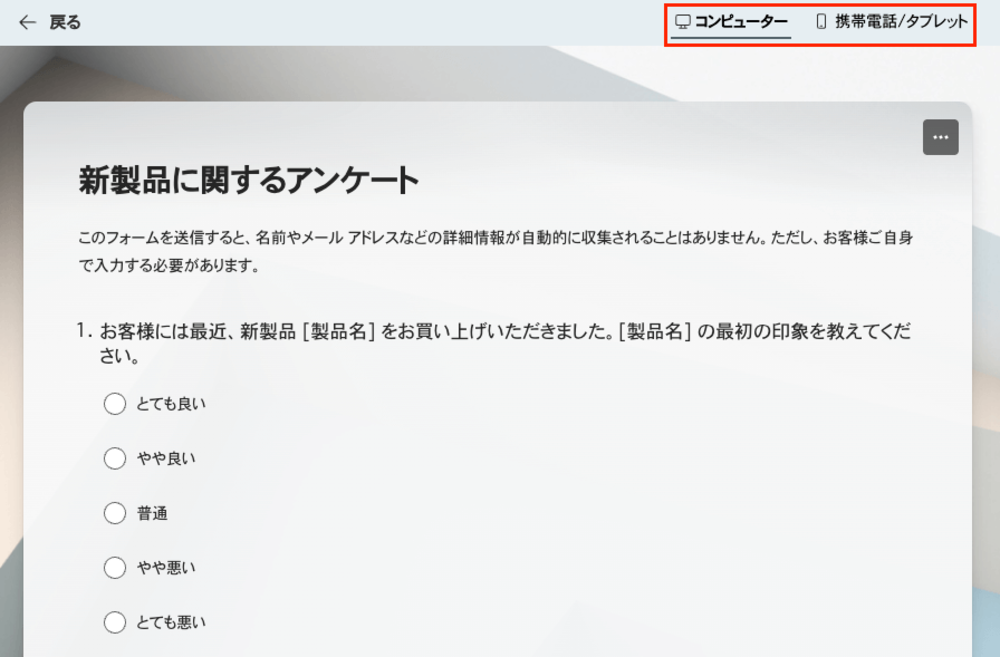Click the 新製品に関するアンケート form title
The height and width of the screenshot is (657, 1000).
[x=248, y=181]
